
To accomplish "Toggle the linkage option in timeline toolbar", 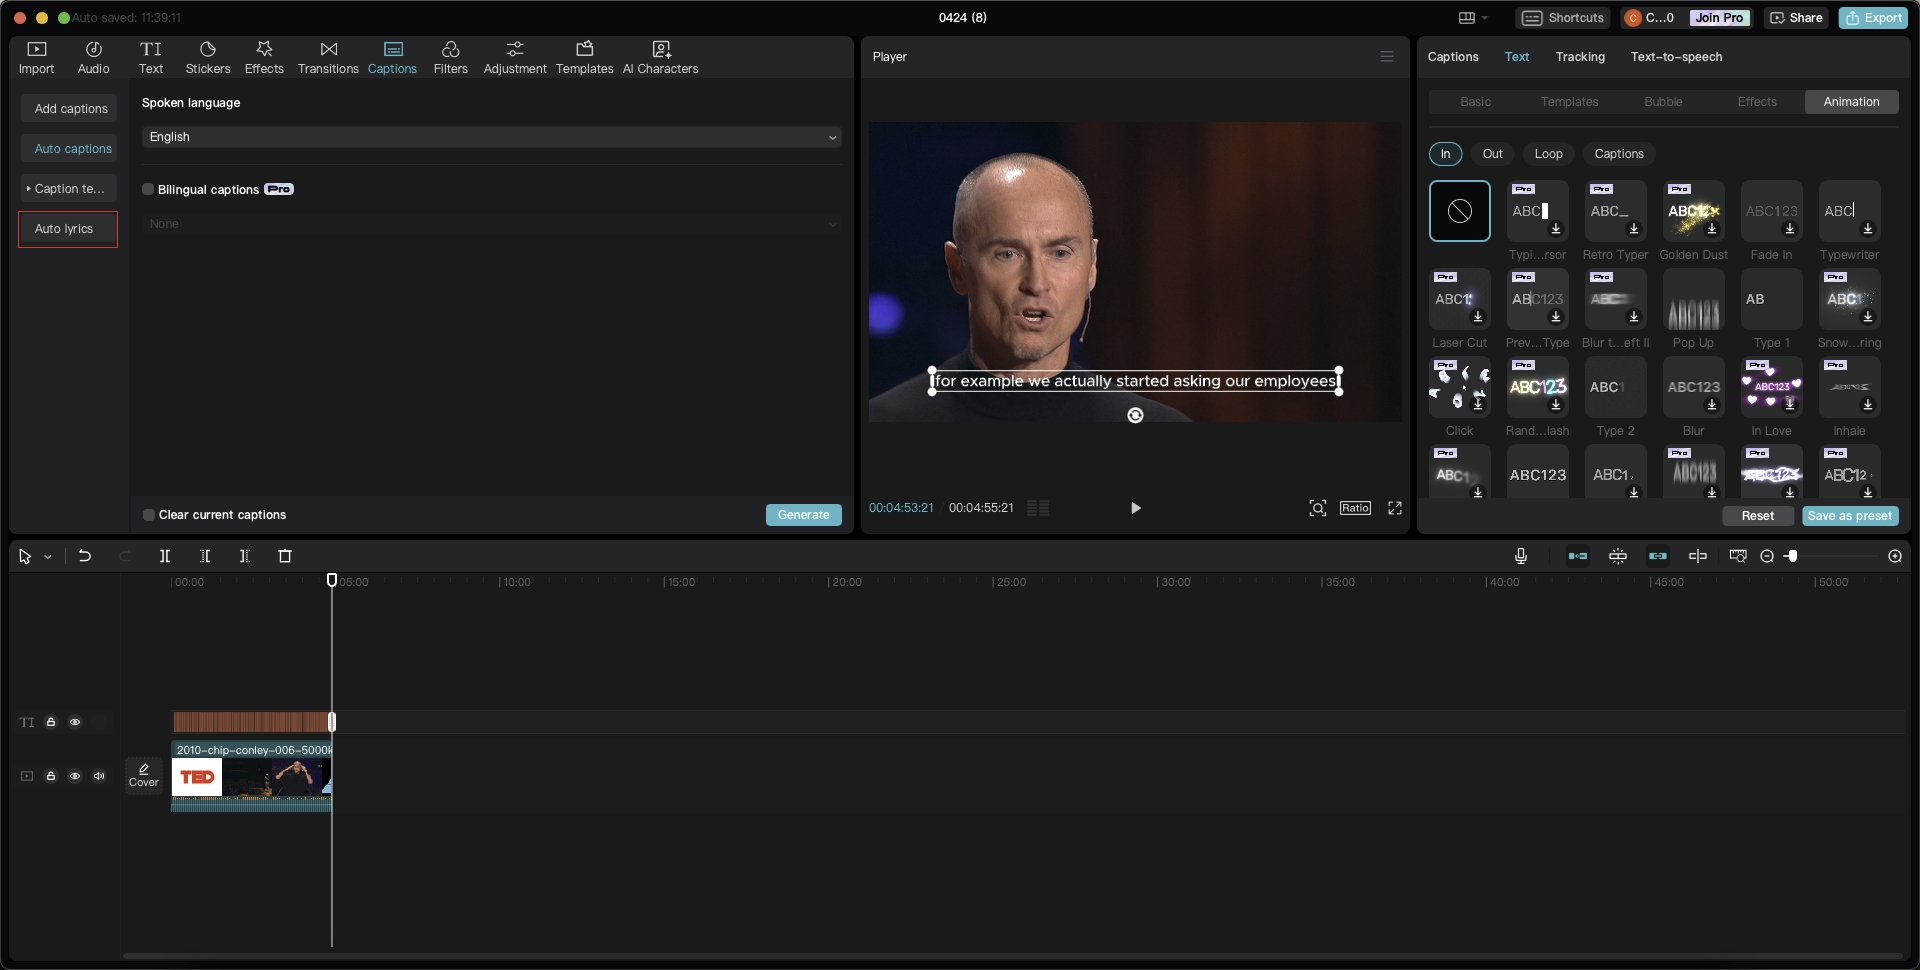I will pos(1658,556).
